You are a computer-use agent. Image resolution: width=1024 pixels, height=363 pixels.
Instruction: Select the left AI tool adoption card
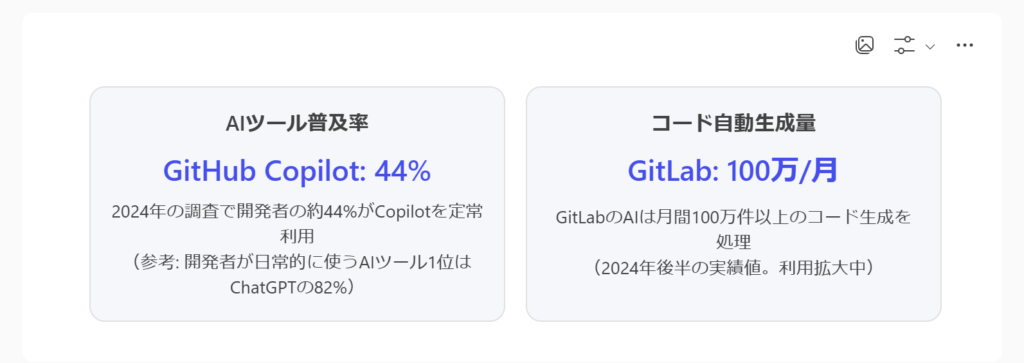coord(297,204)
